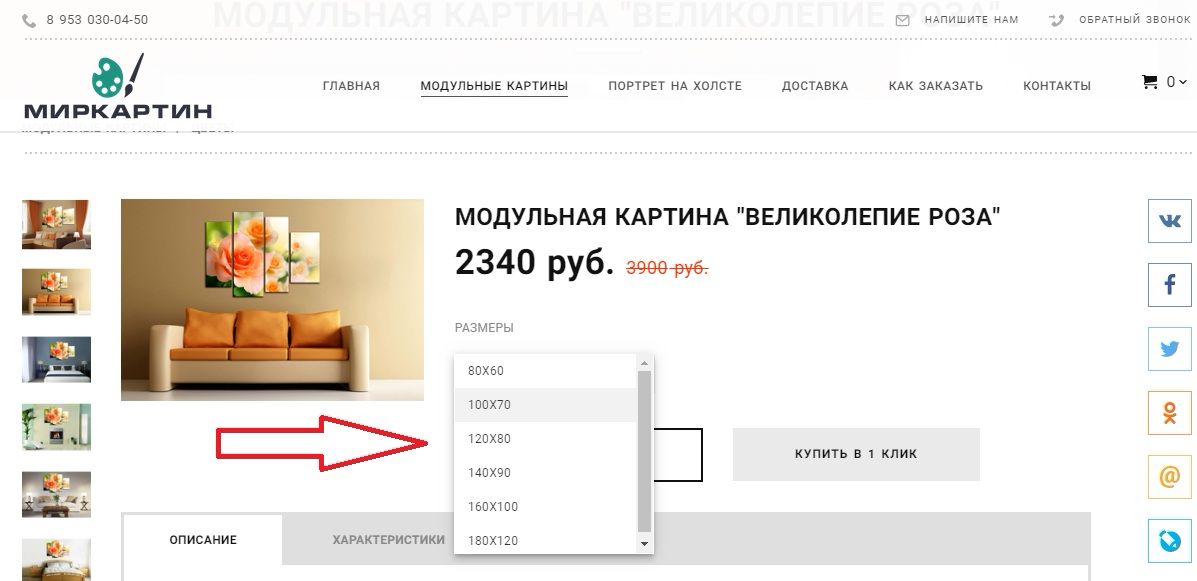This screenshot has height=581, width=1197.
Task: Expand cart chevron next to 0
Action: coord(1183,82)
